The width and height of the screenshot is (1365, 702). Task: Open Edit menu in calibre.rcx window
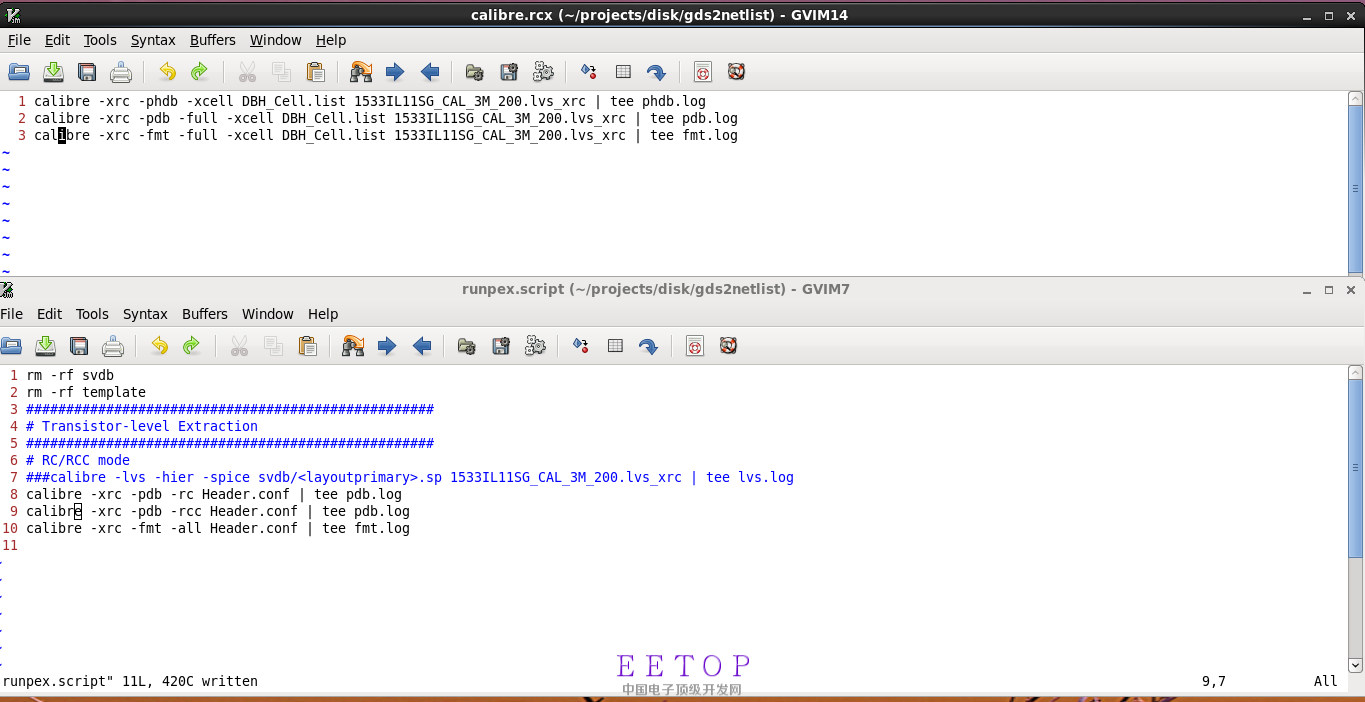(x=57, y=40)
